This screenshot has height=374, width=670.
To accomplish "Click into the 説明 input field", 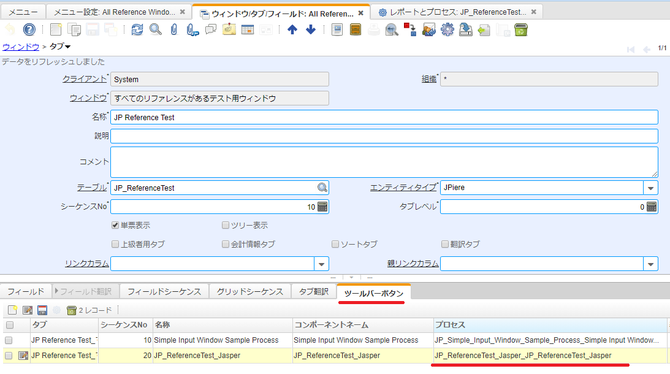I will tap(384, 136).
